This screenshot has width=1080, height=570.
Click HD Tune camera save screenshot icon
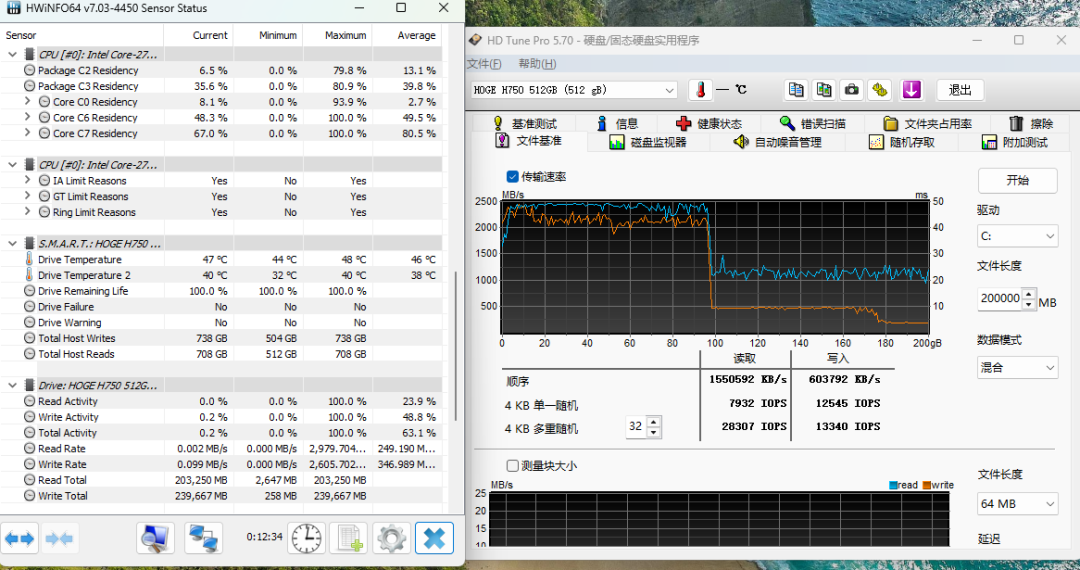pos(852,90)
